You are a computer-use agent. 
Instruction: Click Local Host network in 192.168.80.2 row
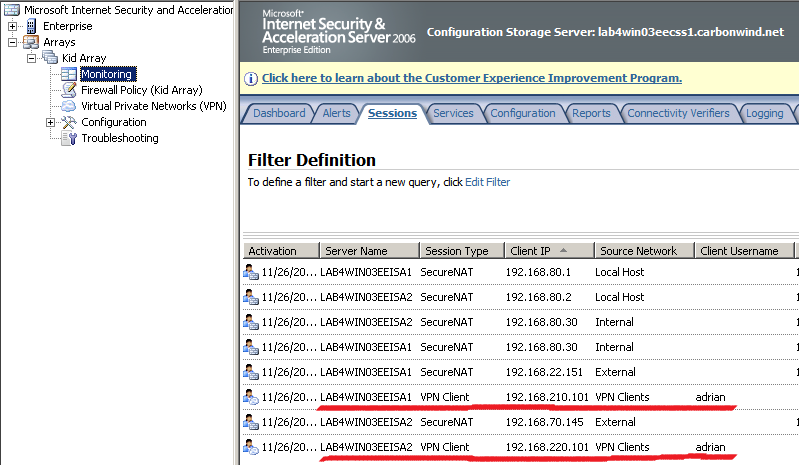pos(620,297)
